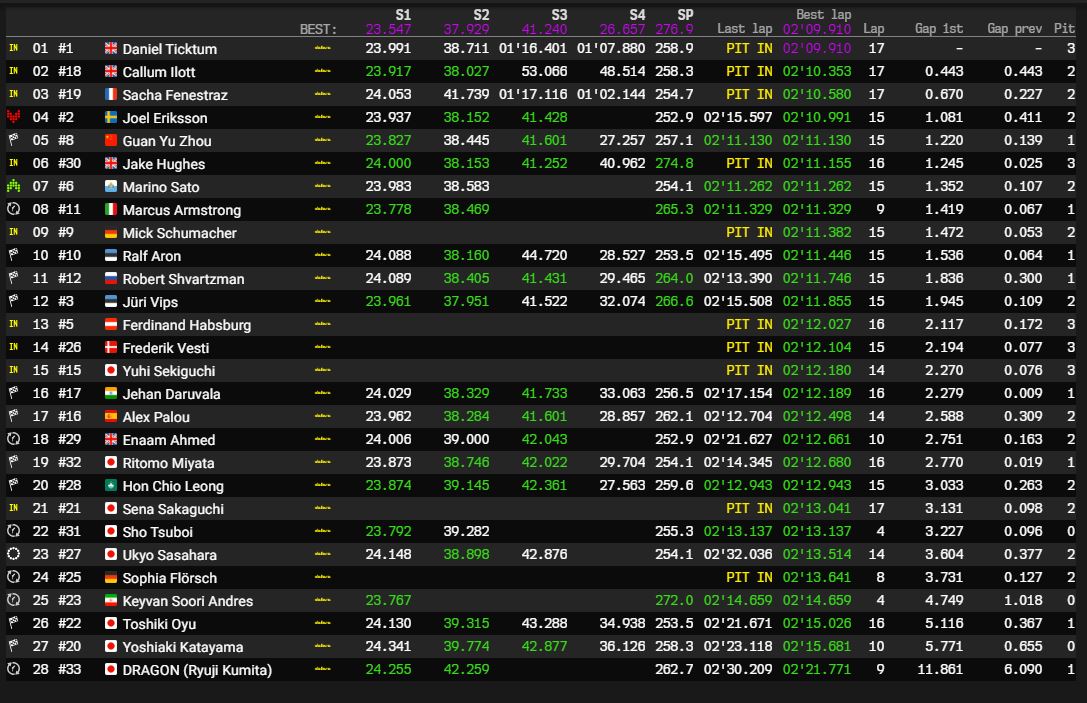Click Marino Sato's green status icon
1087x703 pixels.
(13, 186)
